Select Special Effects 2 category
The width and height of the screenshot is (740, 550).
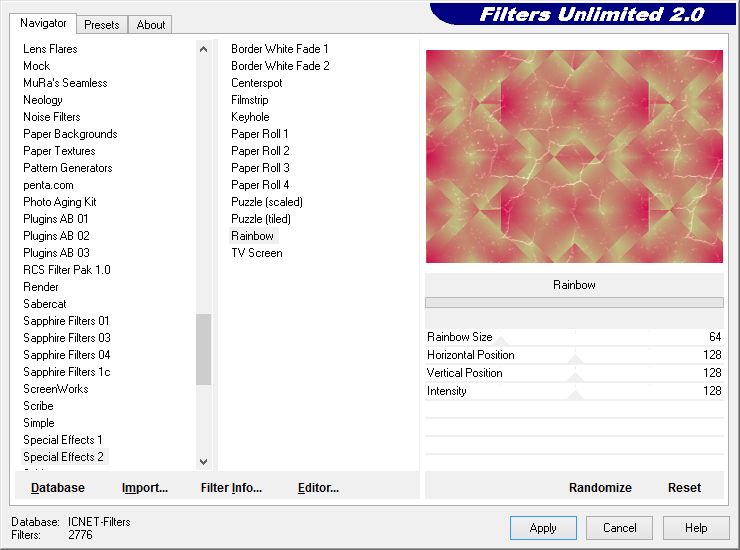[63, 457]
